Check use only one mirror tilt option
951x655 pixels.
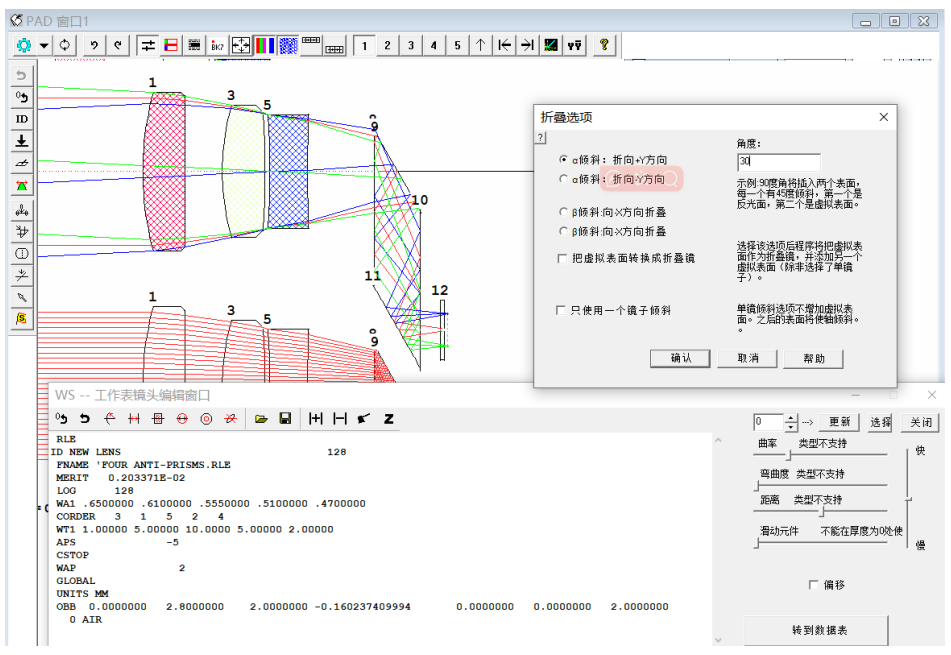(x=561, y=311)
